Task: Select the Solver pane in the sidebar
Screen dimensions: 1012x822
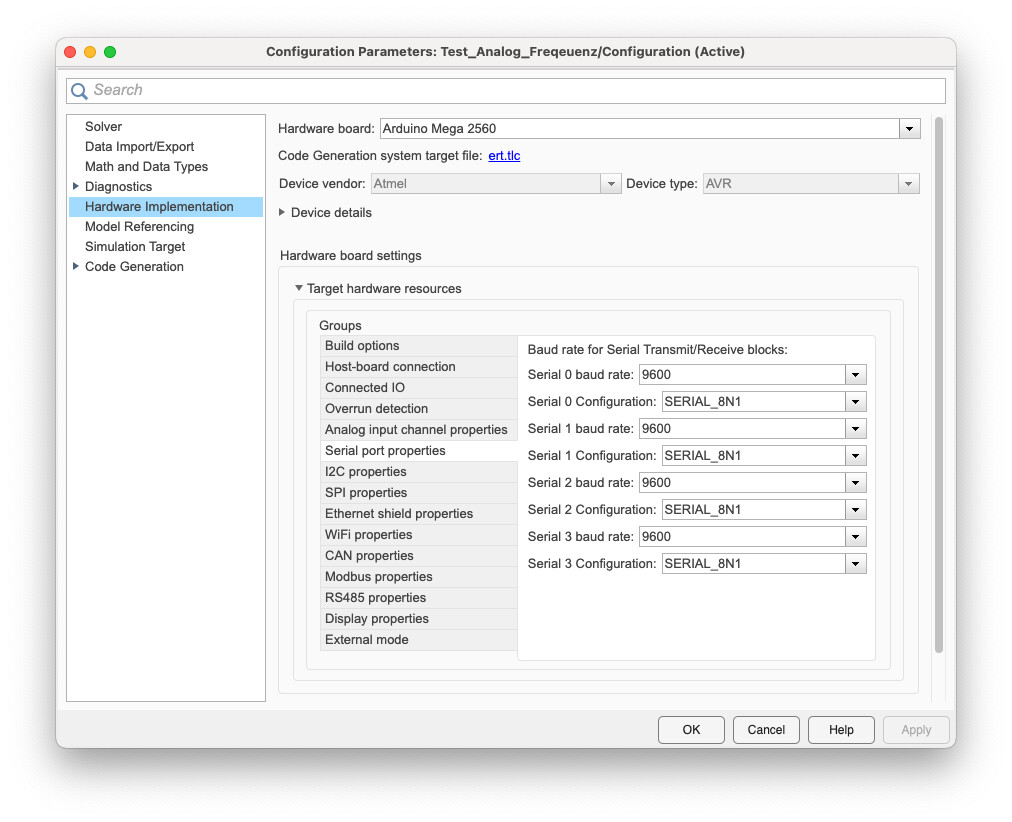Action: (102, 126)
